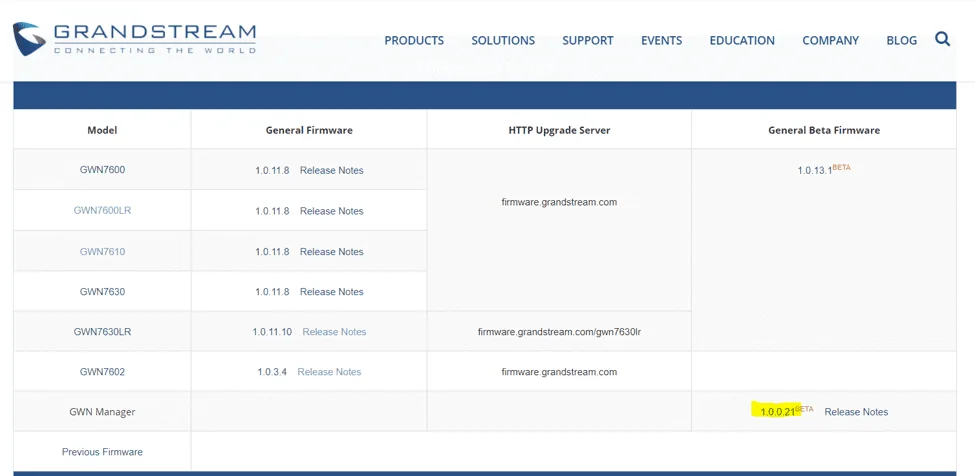Open Release Notes for GWN7600
The height and width of the screenshot is (476, 975).
pyautogui.click(x=331, y=170)
